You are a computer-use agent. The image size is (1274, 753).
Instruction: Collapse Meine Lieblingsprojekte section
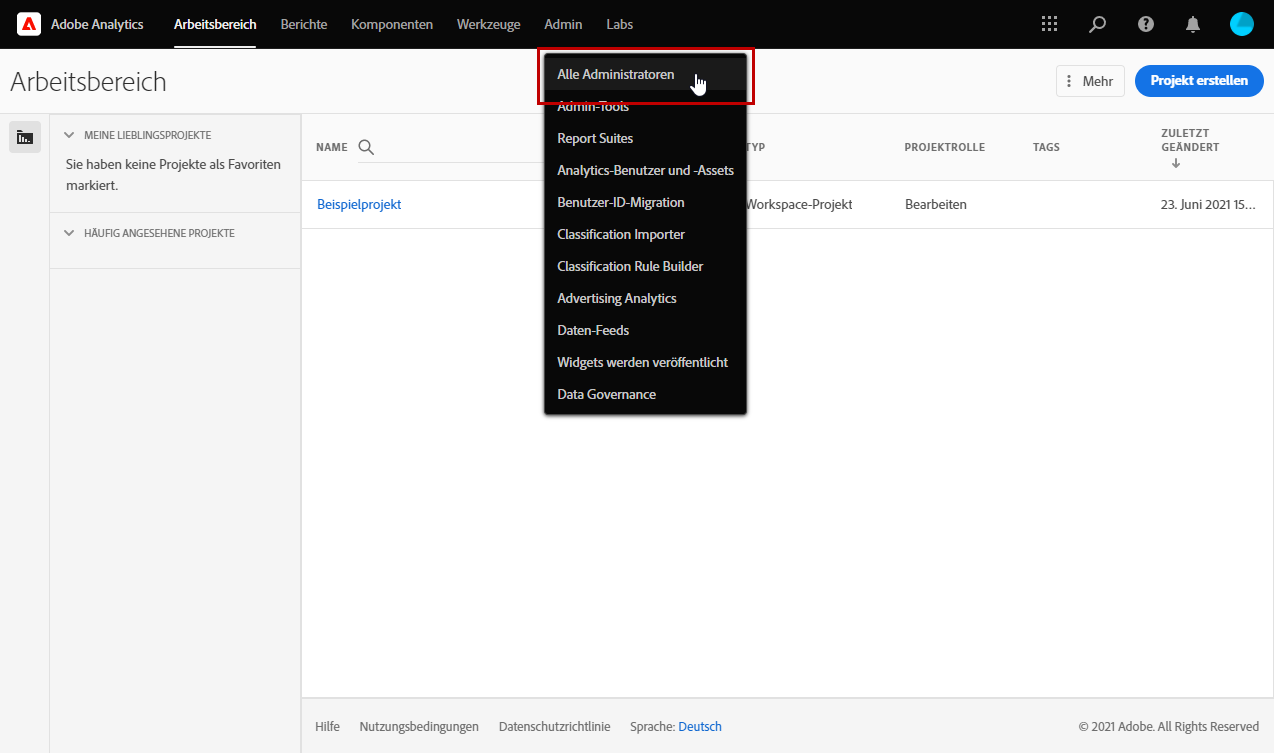tap(69, 135)
